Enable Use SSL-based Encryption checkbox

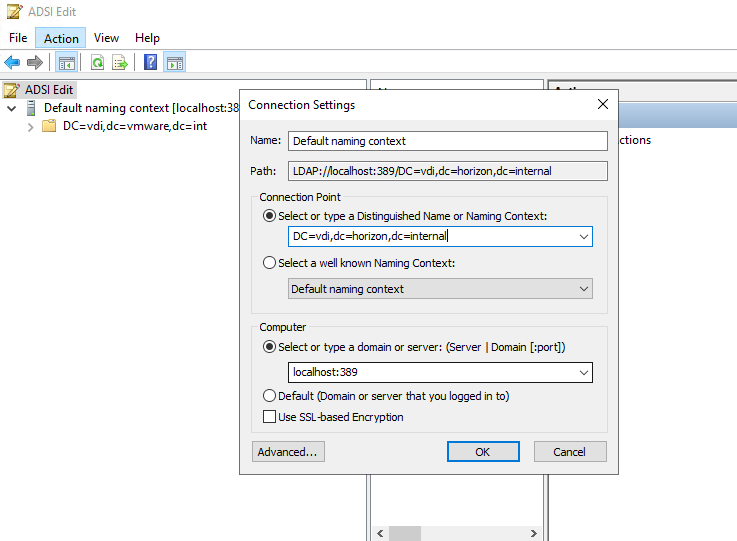(269, 416)
